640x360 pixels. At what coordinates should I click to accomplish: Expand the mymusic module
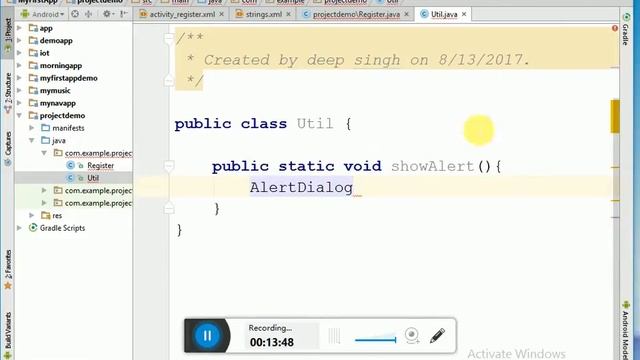pyautogui.click(x=19, y=91)
